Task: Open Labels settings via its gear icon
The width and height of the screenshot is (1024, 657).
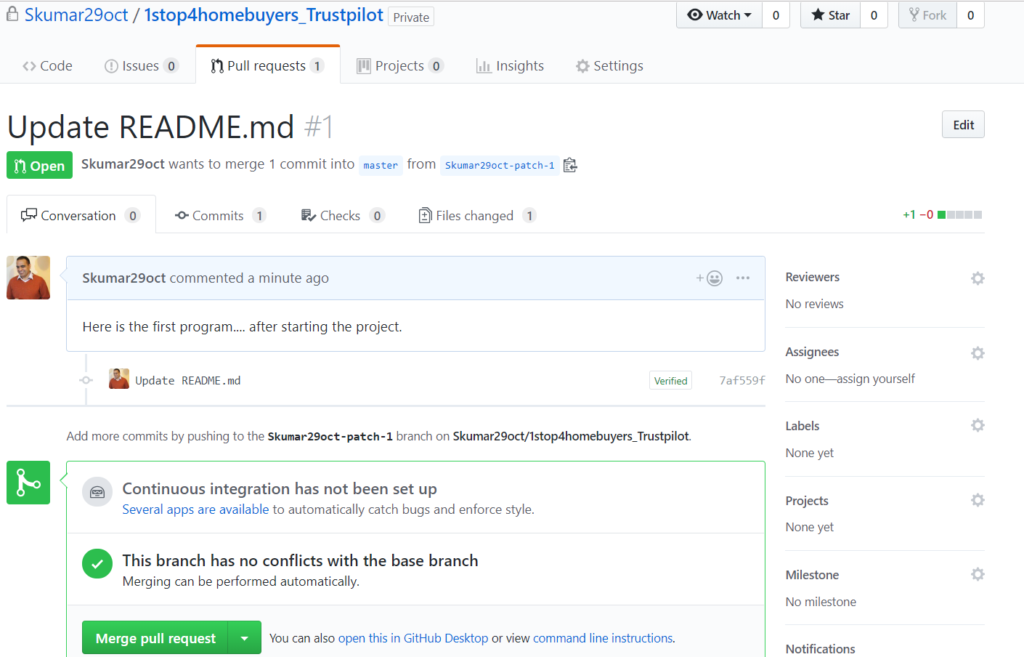Action: (x=977, y=425)
